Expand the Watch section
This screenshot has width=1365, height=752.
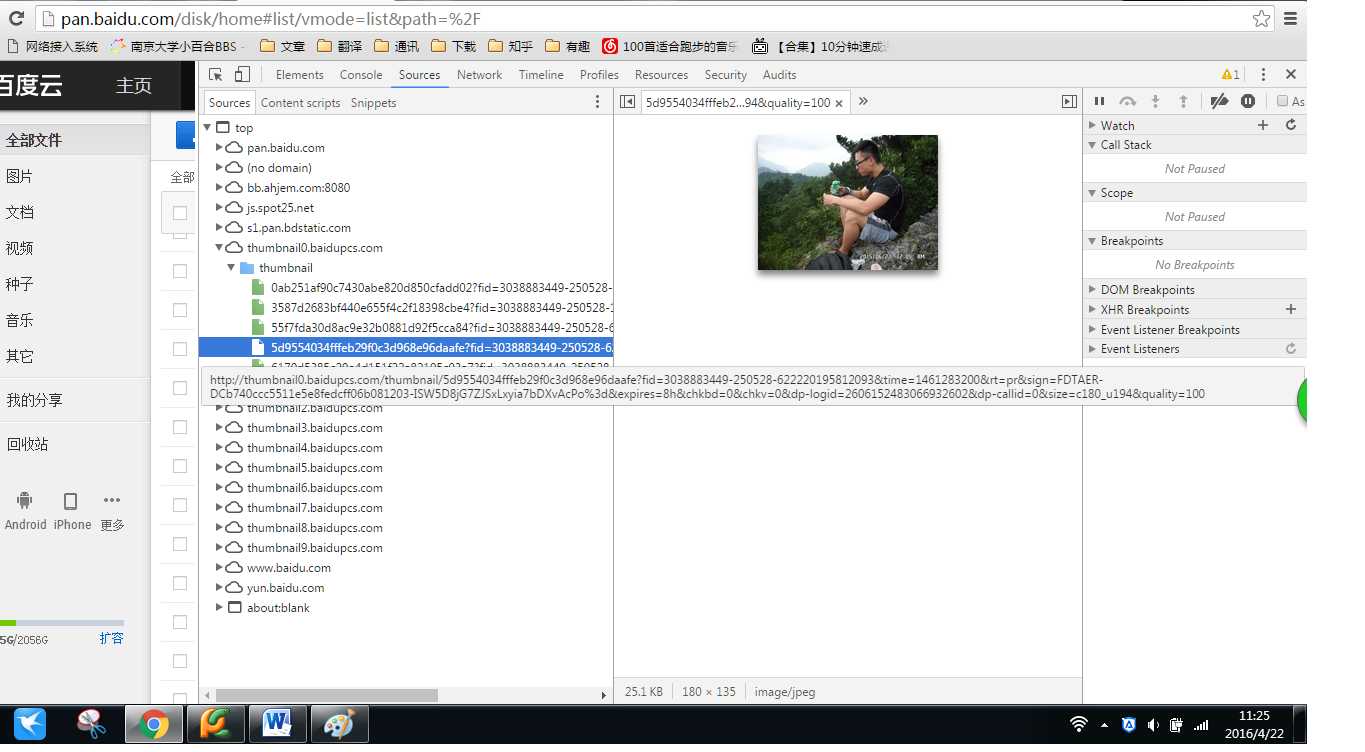pyautogui.click(x=1092, y=125)
